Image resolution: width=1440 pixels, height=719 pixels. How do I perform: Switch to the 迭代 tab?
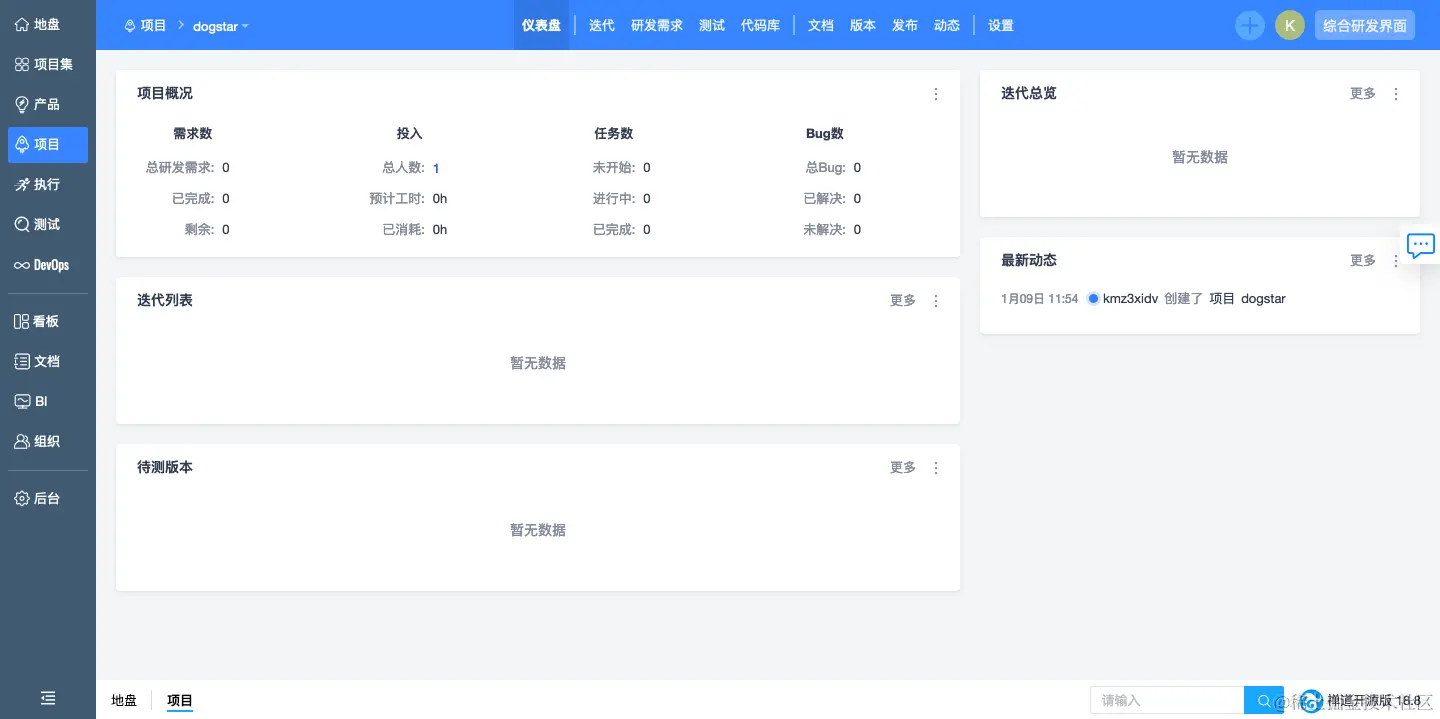pos(602,25)
